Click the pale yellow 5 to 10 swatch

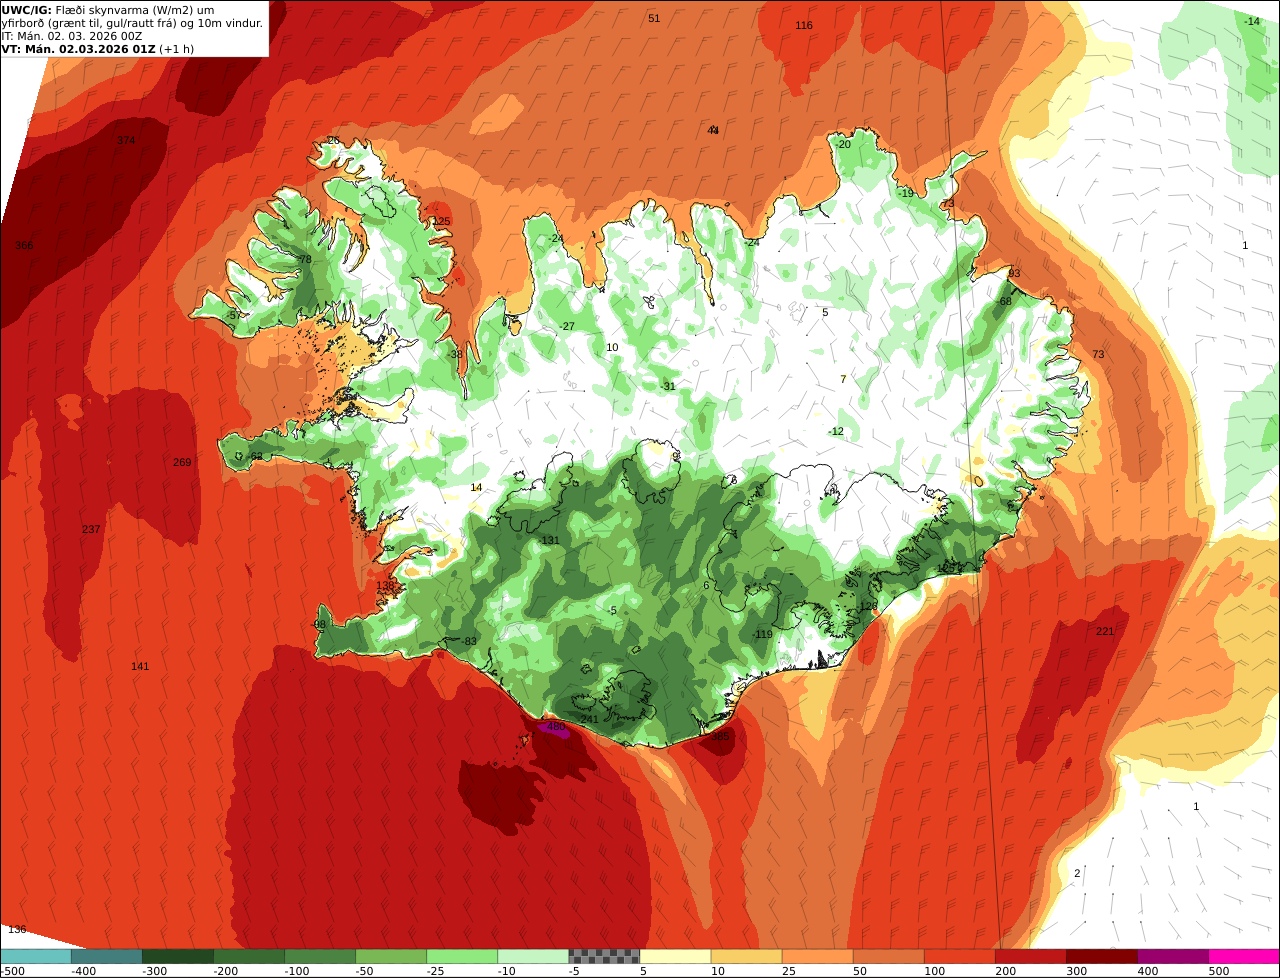coord(675,956)
